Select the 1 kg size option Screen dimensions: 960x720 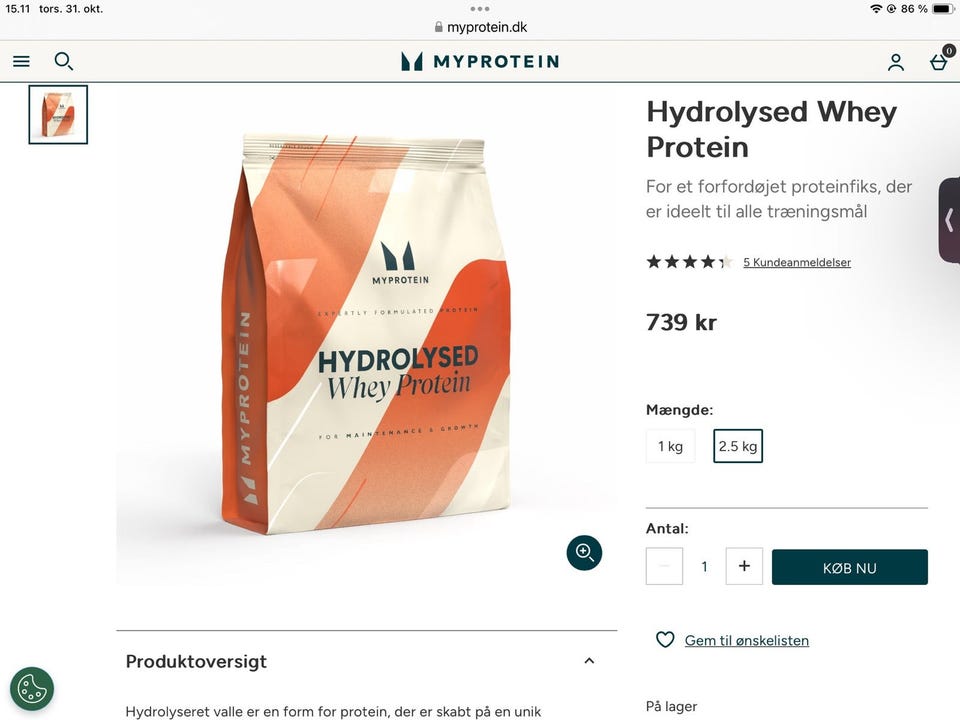tap(670, 446)
